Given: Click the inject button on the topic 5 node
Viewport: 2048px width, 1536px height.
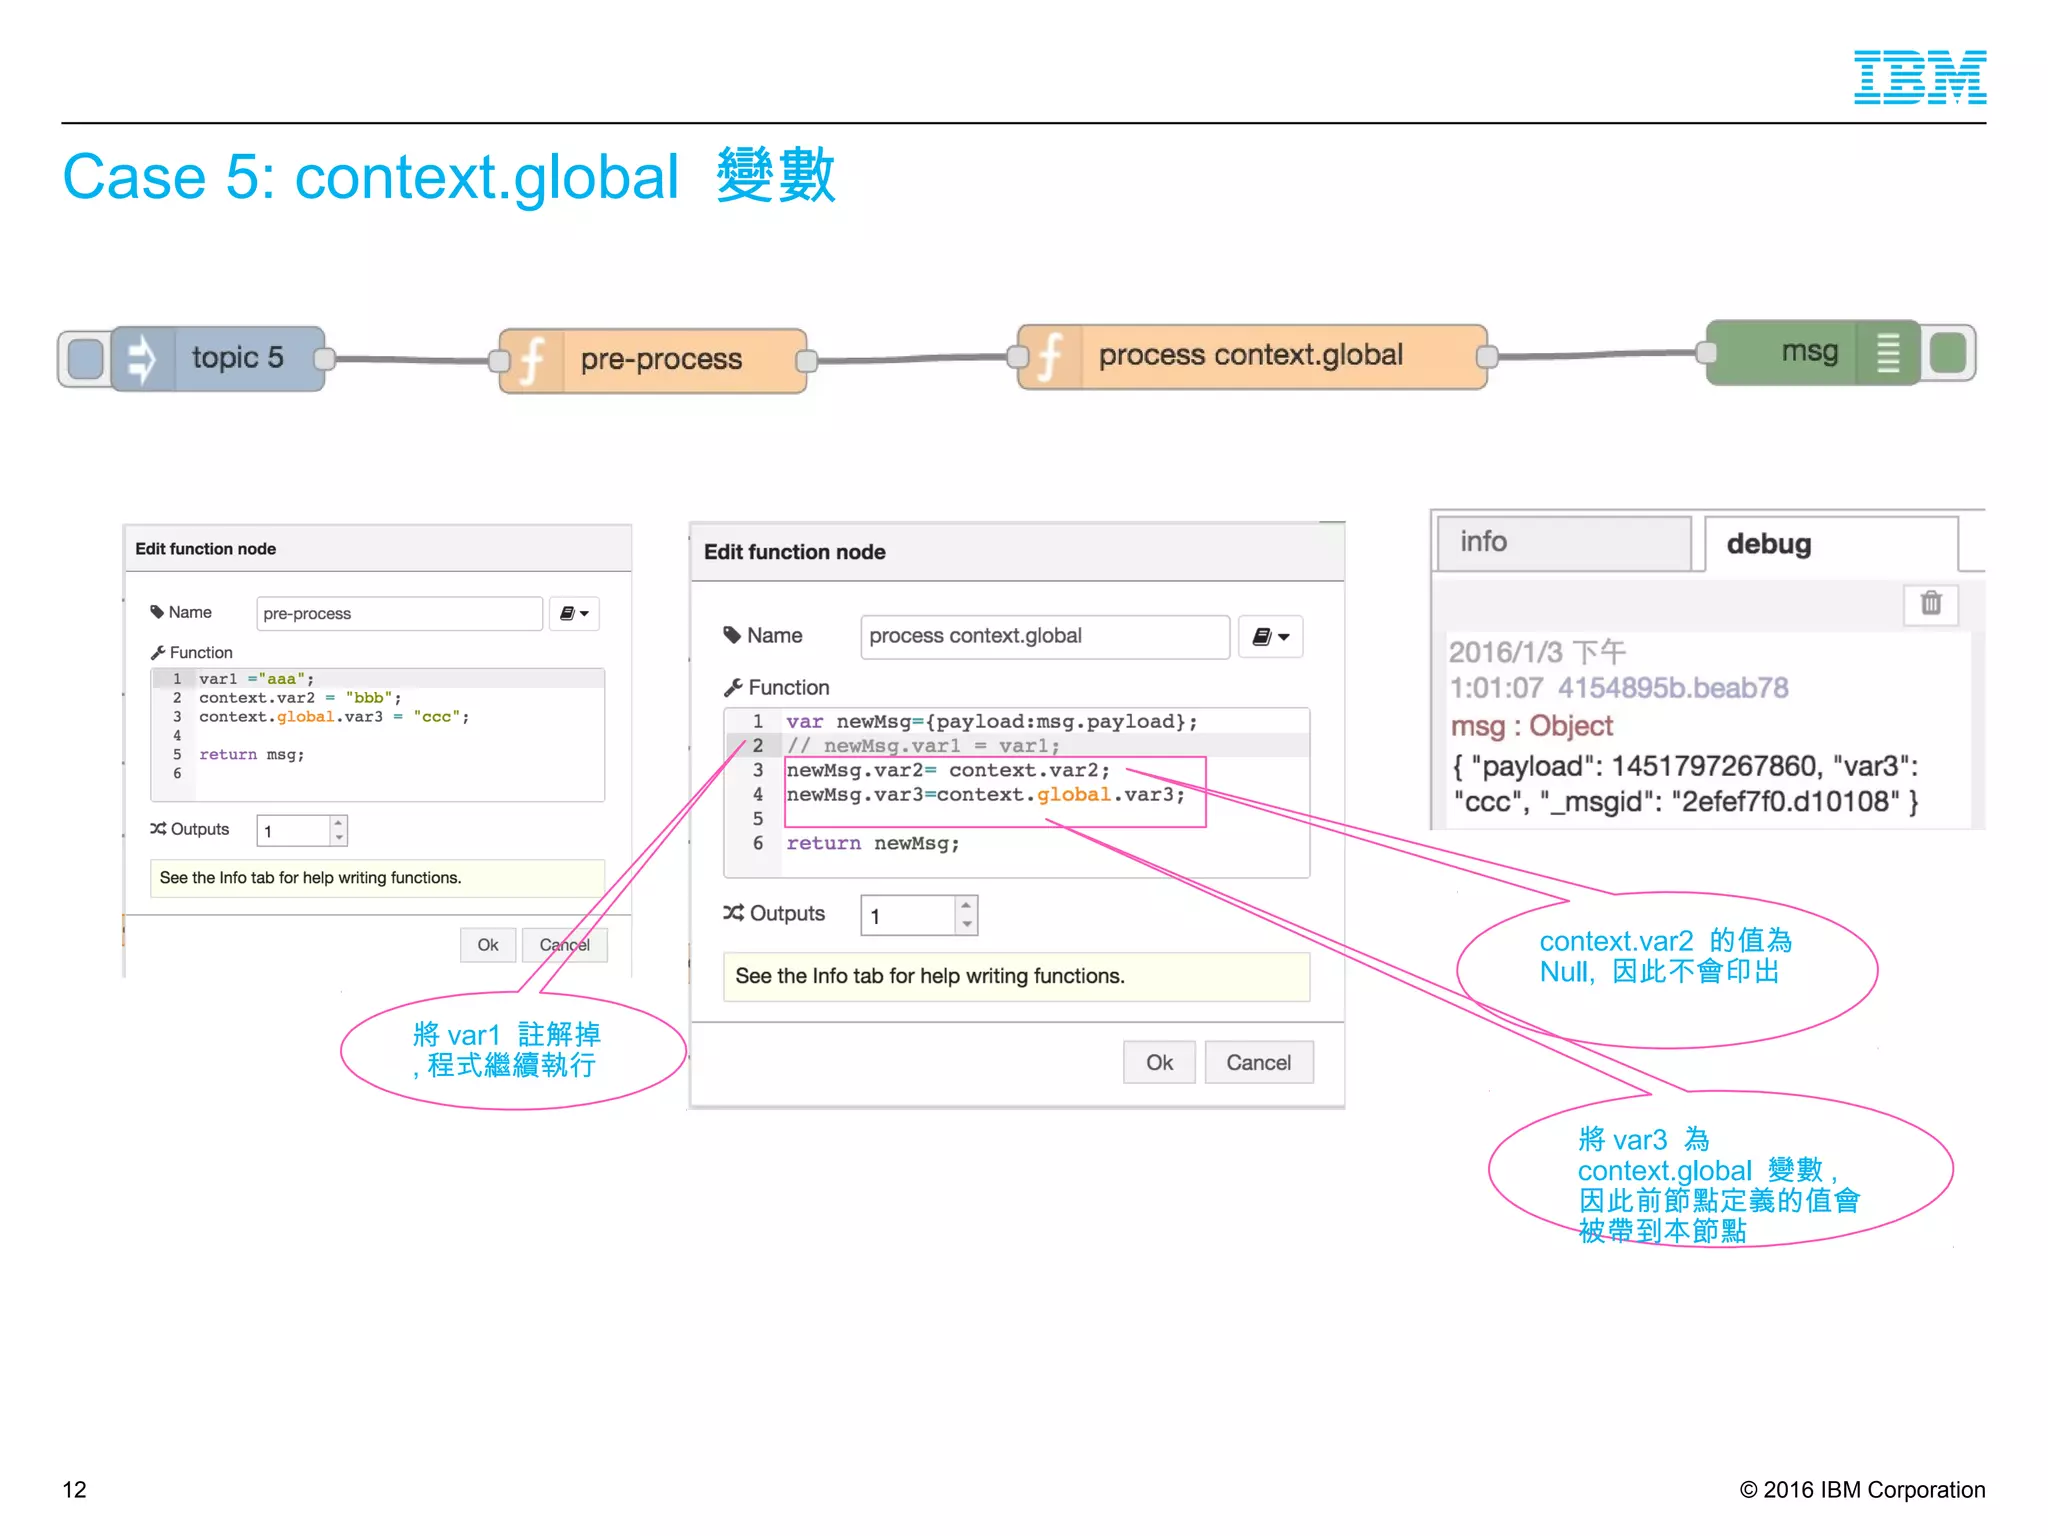Looking at the screenshot, I should [x=86, y=358].
